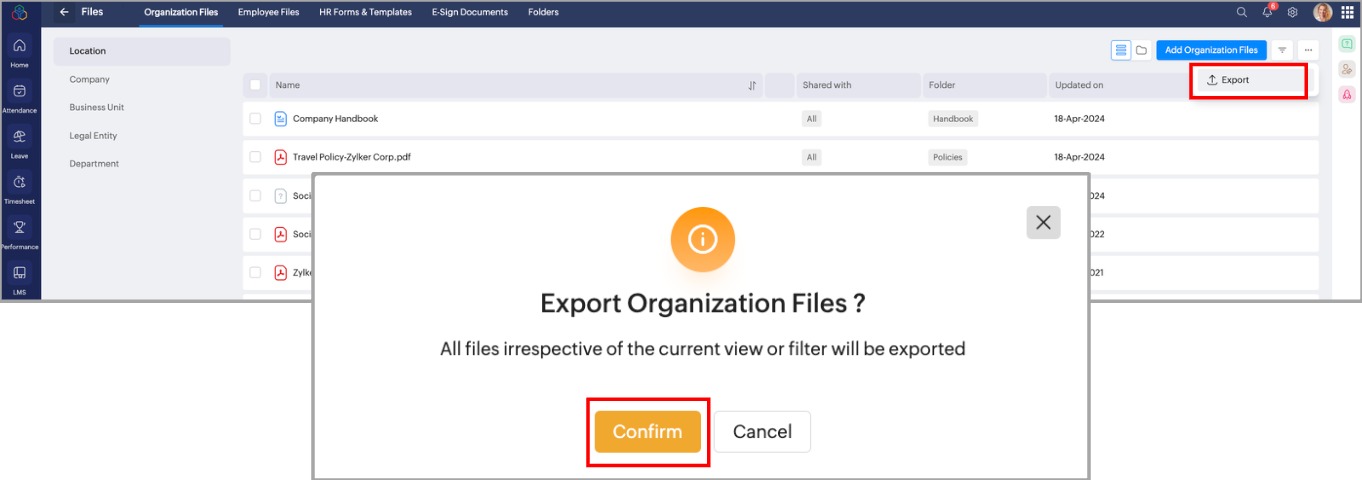Click the Zoho People logo icon

point(19,12)
